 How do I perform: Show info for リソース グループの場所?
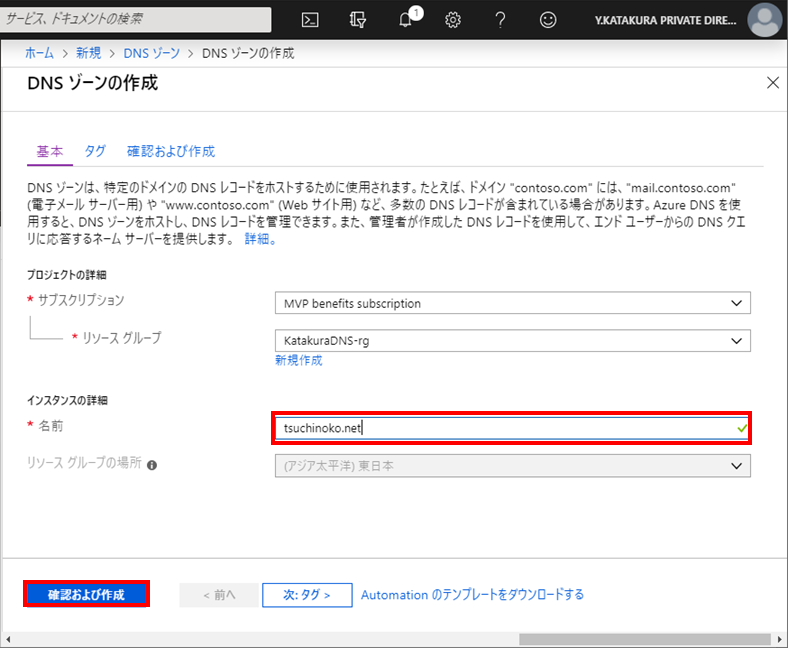coord(152,465)
